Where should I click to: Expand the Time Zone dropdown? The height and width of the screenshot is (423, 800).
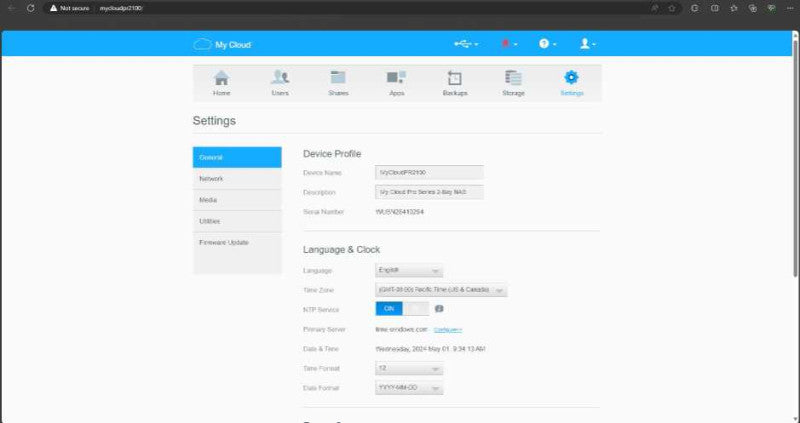coord(441,290)
